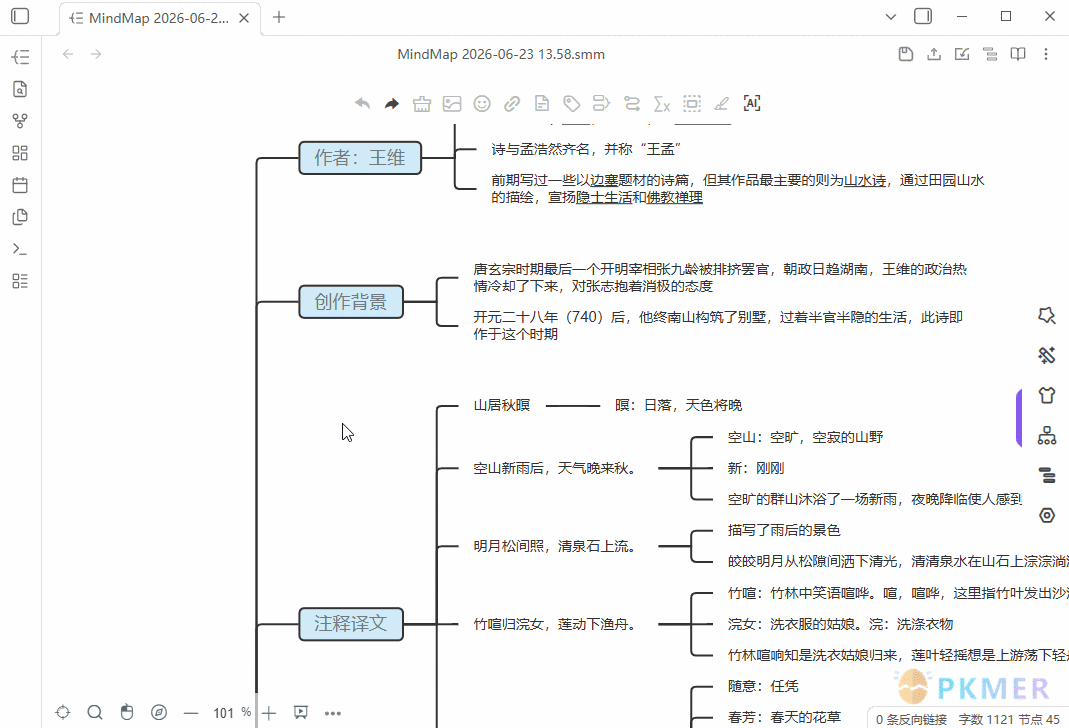Zoom out with the minus button

[191, 713]
